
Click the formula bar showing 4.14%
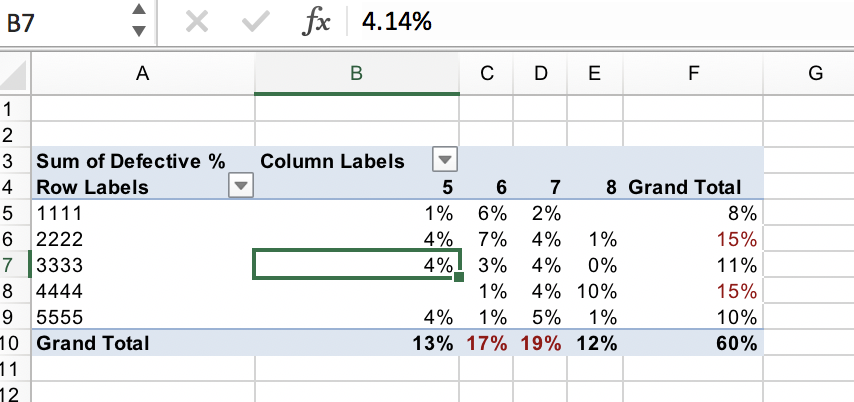[x=599, y=23]
